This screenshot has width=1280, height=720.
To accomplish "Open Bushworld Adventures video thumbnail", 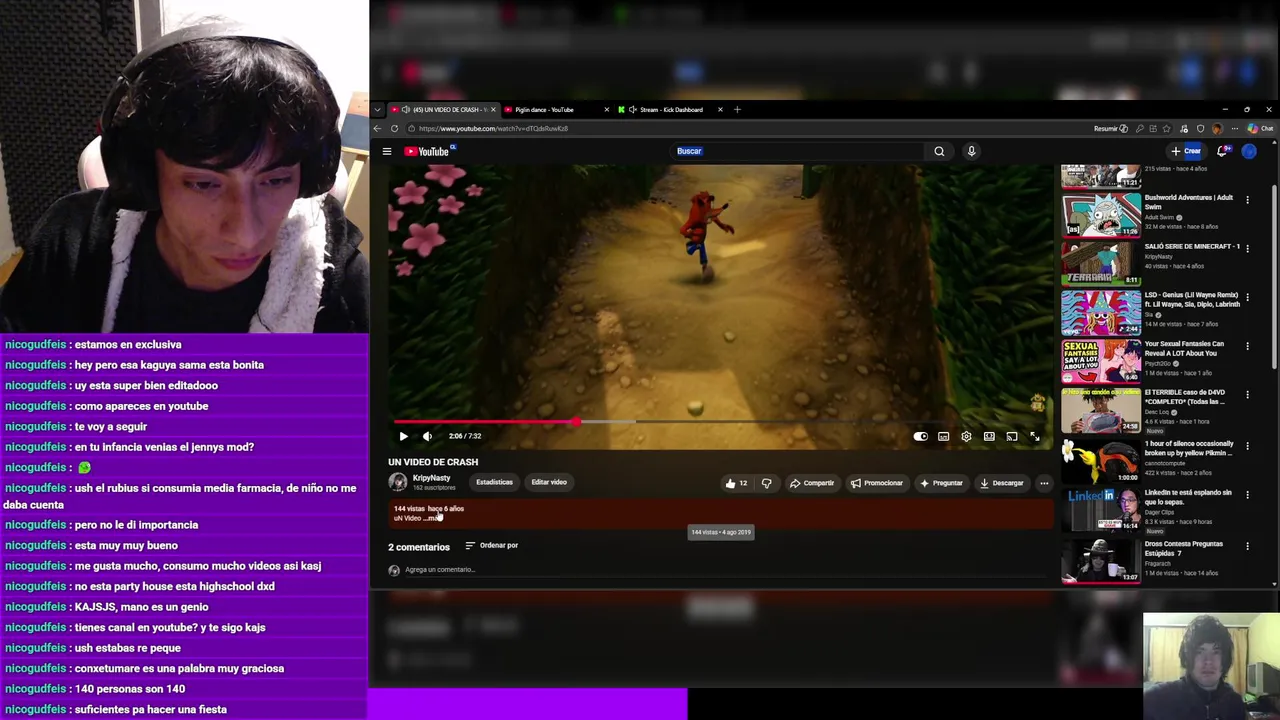I will coord(1101,214).
